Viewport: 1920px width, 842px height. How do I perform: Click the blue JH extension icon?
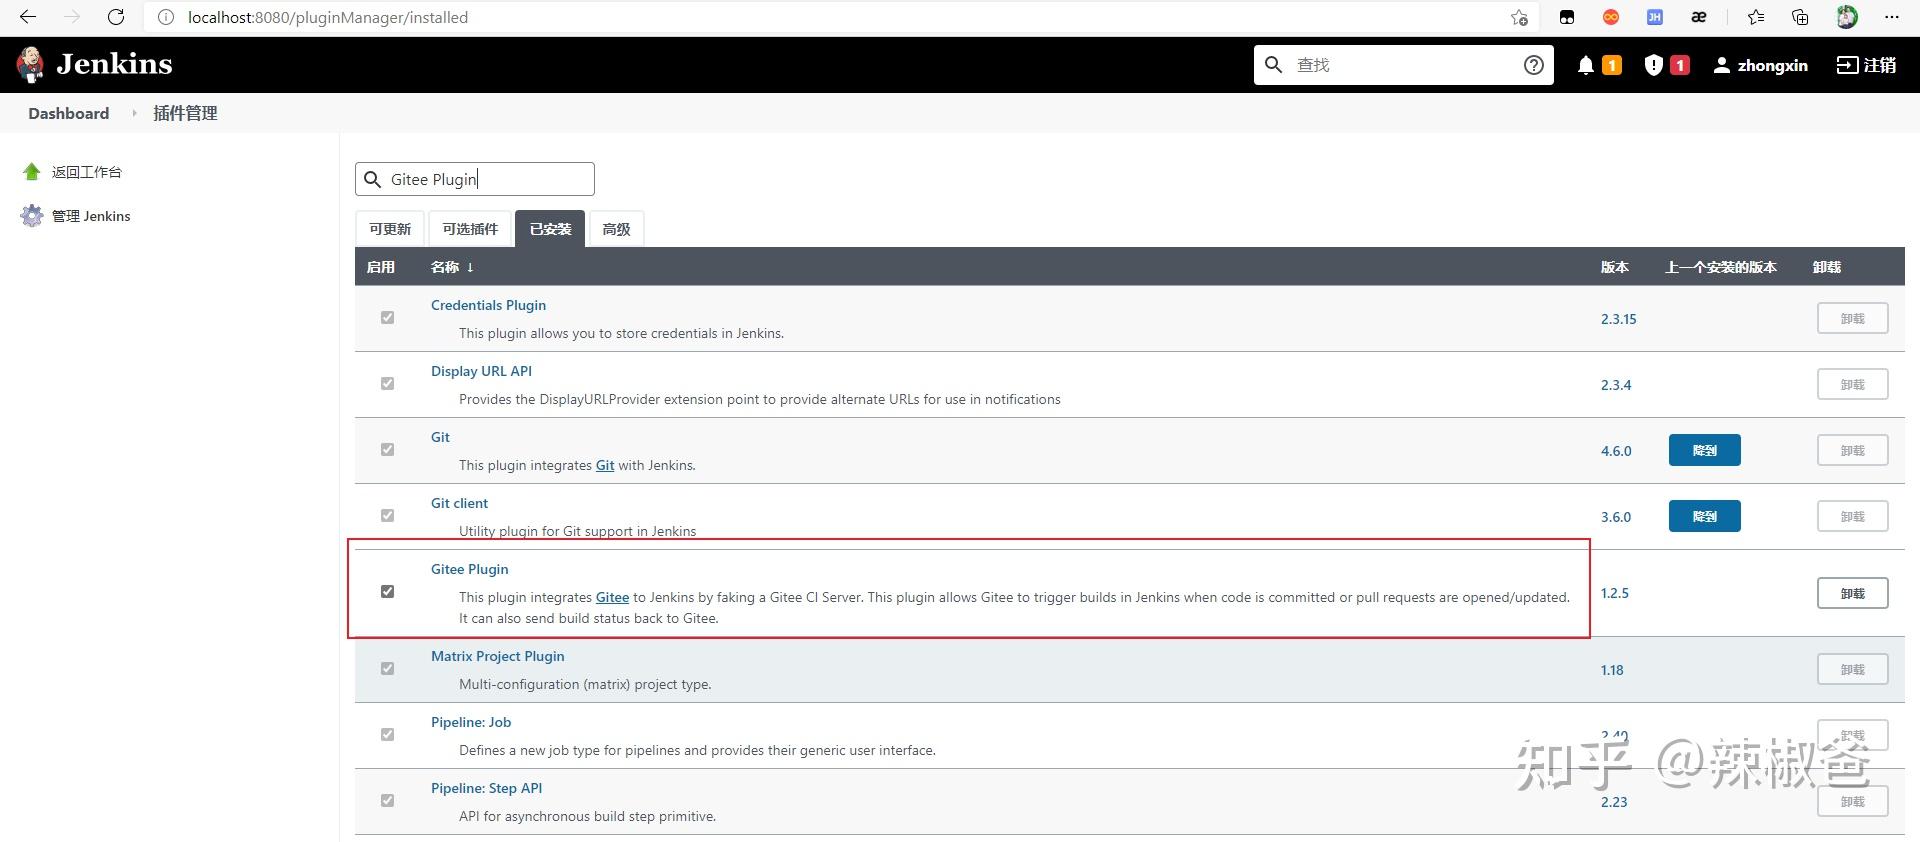[x=1655, y=17]
